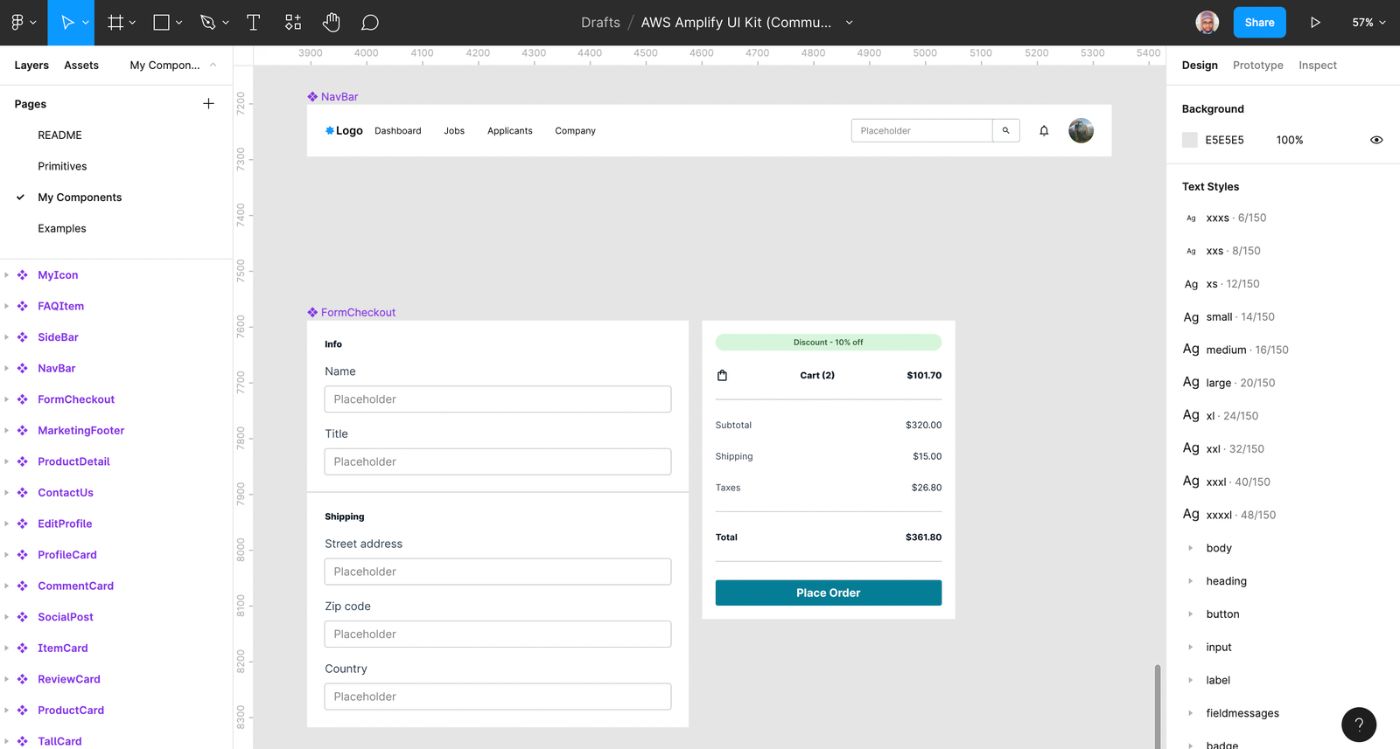Add a new page with plus icon
This screenshot has height=749, width=1400.
208,104
